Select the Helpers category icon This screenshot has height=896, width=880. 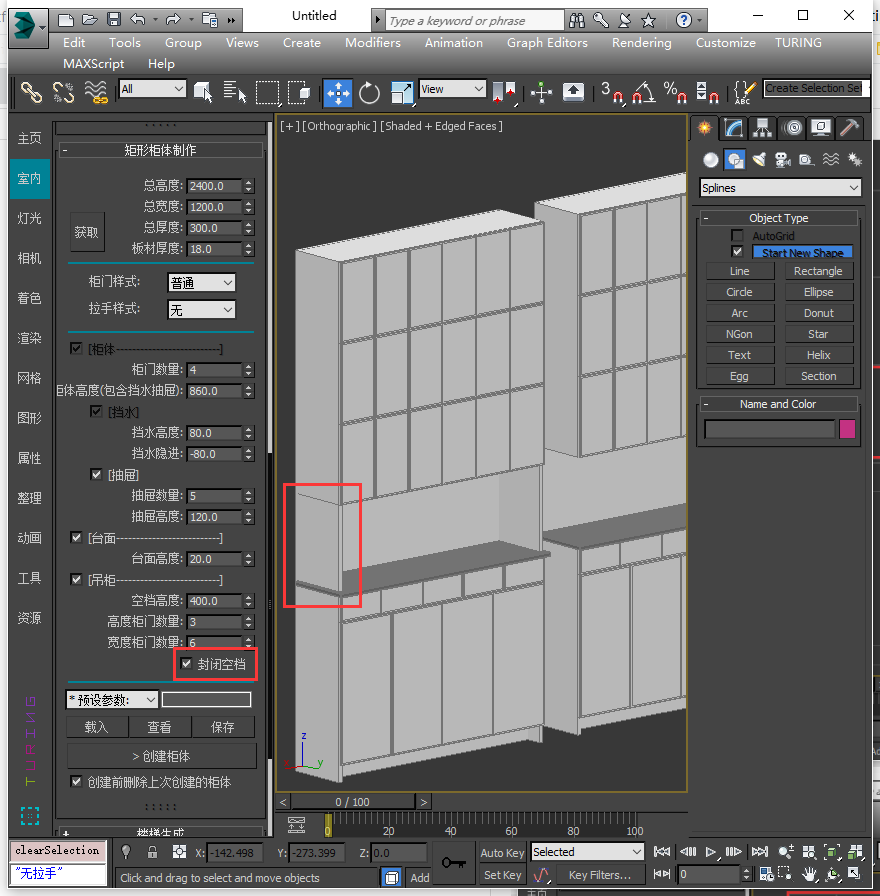pyautogui.click(x=806, y=160)
